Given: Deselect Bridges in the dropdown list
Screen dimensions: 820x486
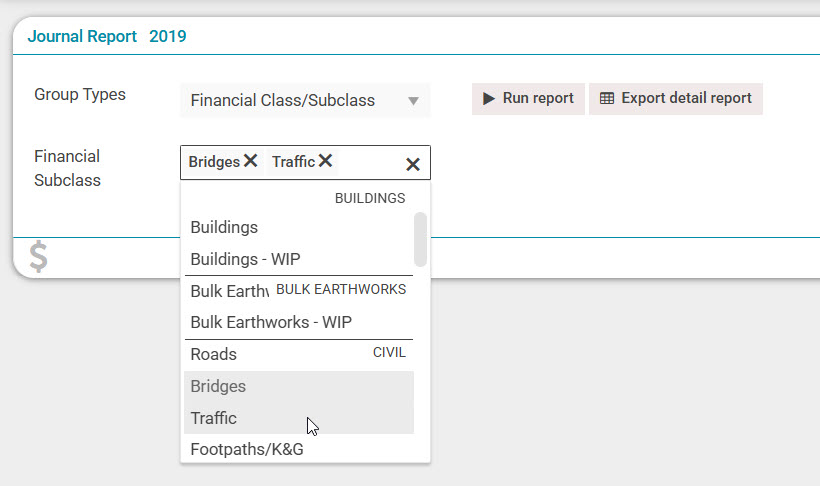Looking at the screenshot, I should pos(218,386).
